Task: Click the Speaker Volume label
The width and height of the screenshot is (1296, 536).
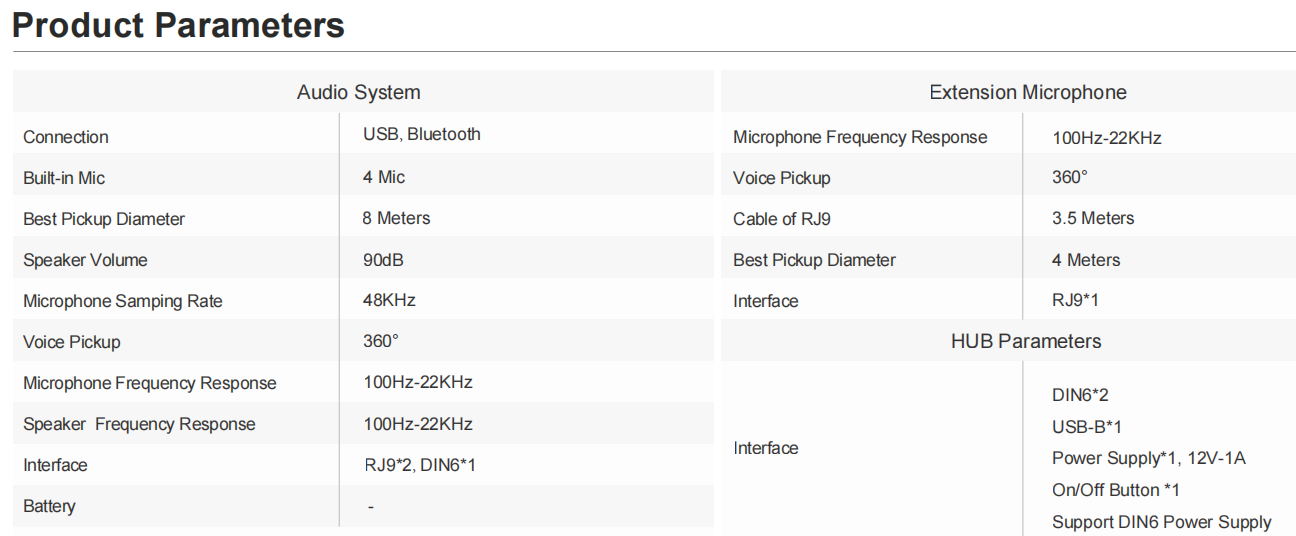Action: coord(85,260)
